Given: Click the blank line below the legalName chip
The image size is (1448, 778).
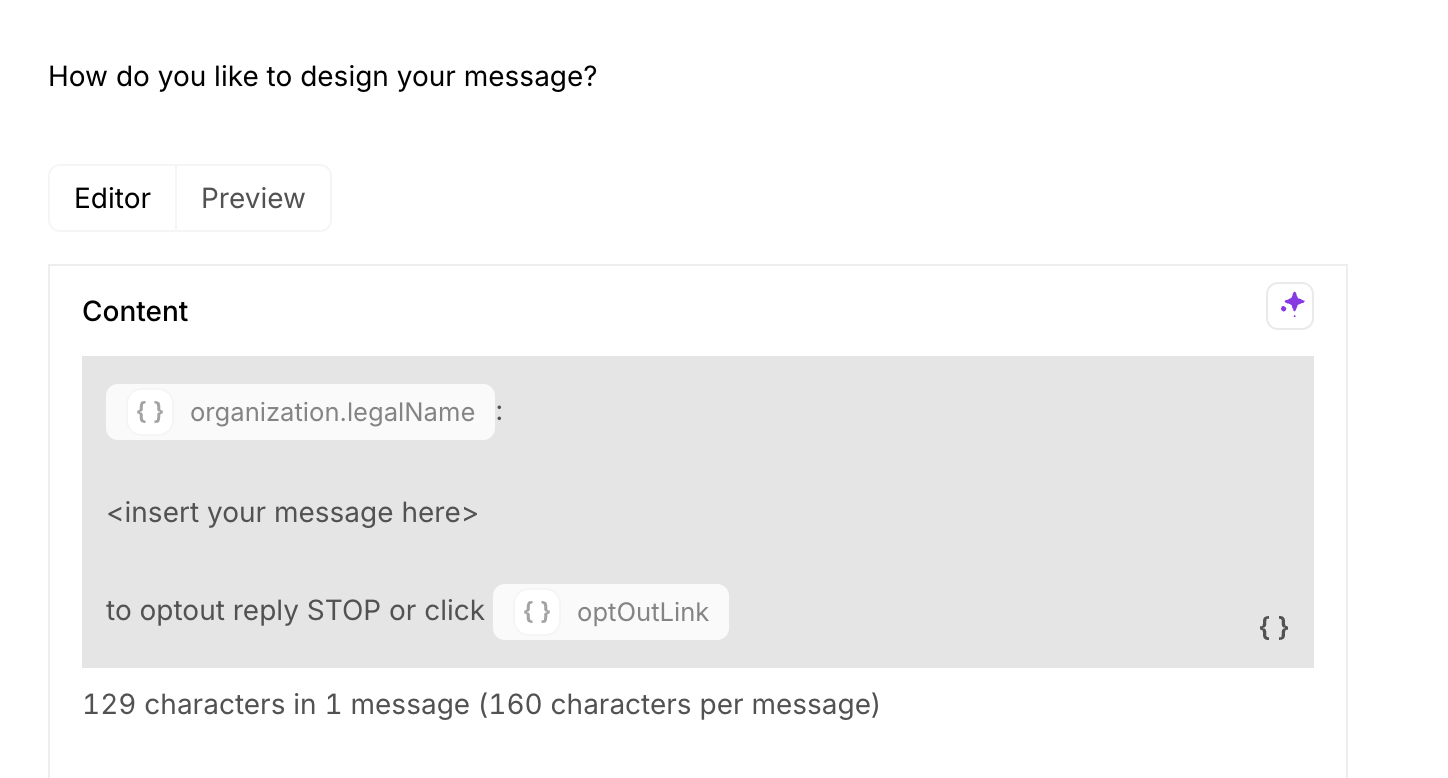Looking at the screenshot, I should [x=400, y=463].
